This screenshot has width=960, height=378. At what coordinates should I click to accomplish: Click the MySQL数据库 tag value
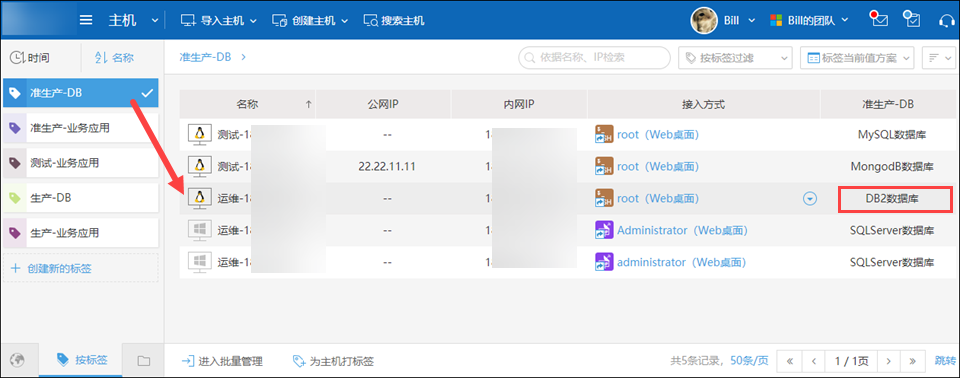(x=892, y=135)
